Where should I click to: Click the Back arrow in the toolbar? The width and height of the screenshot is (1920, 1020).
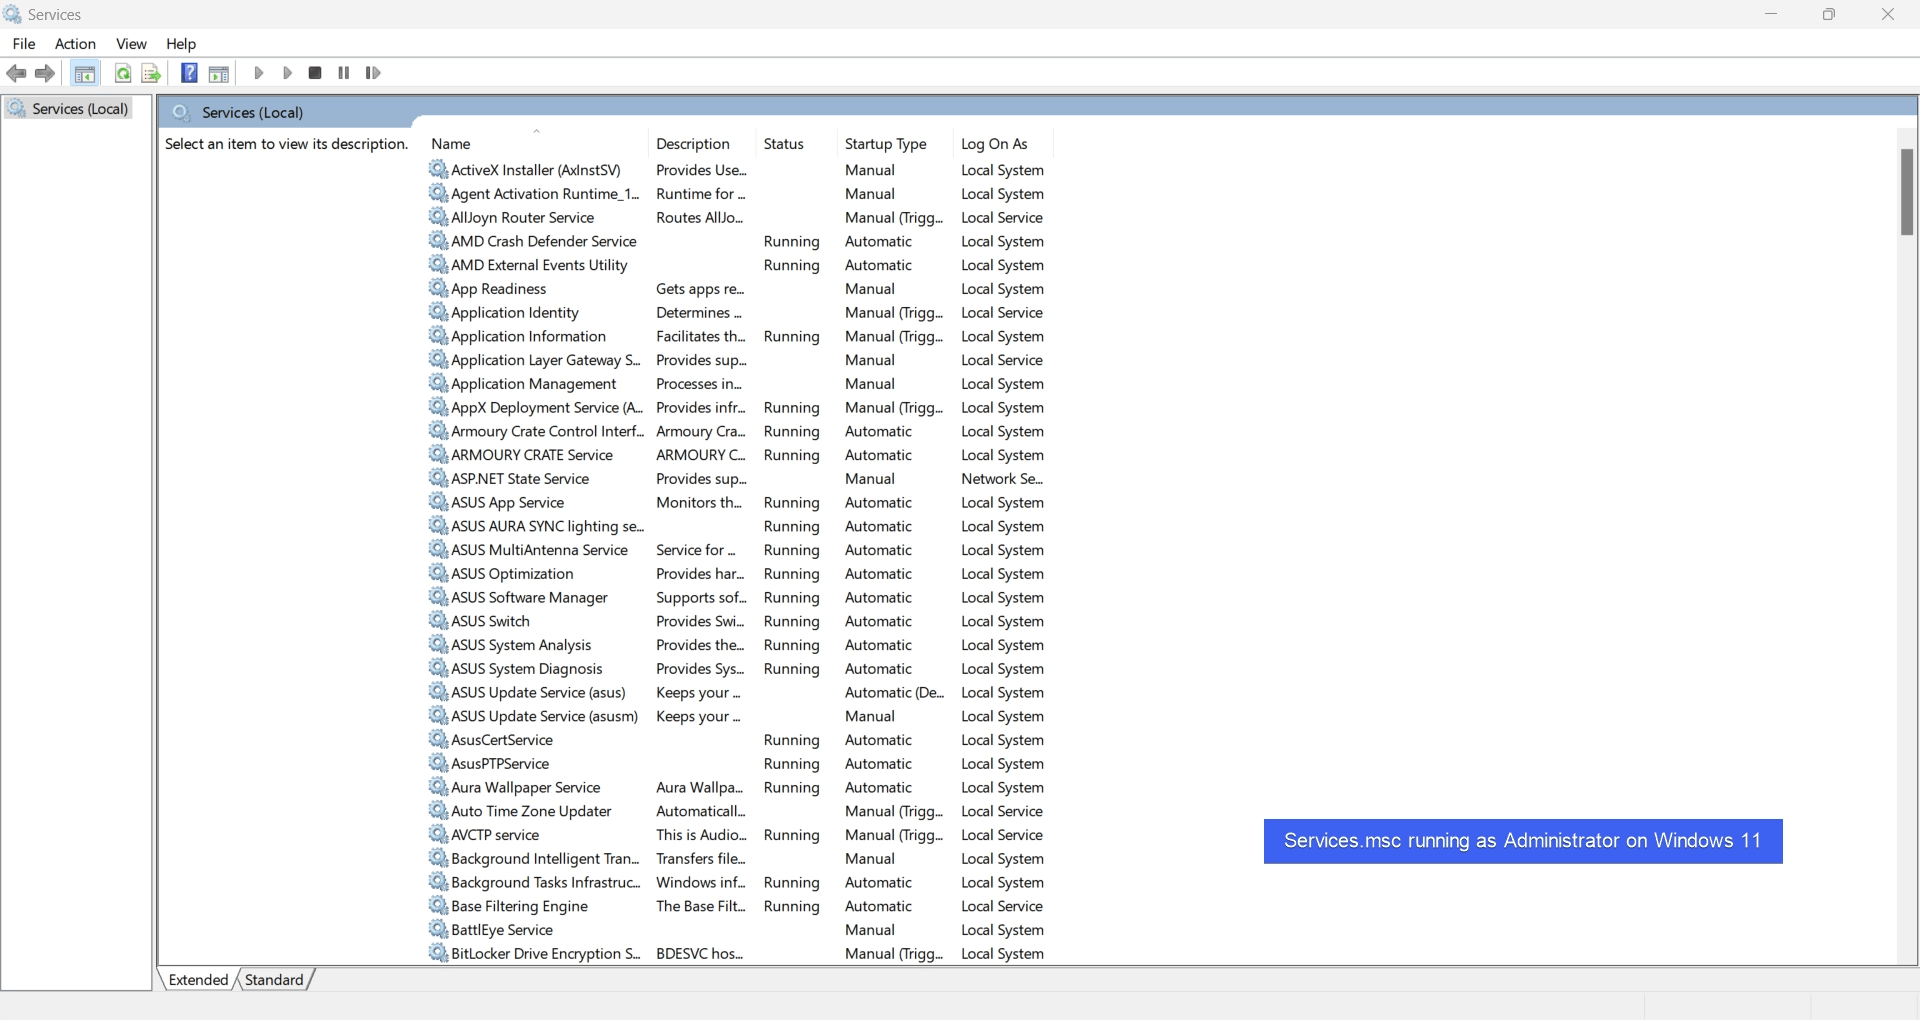tap(16, 73)
